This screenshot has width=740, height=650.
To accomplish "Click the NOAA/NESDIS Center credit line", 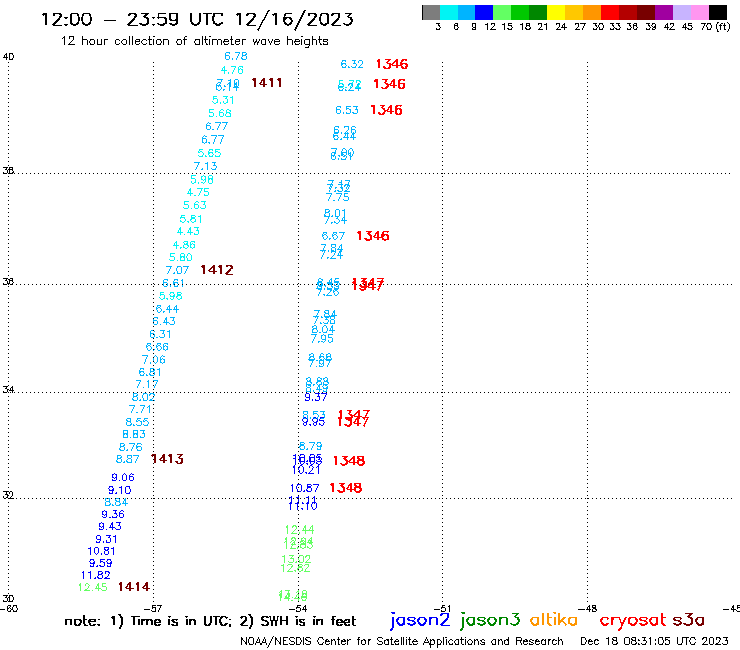I will click(402, 641).
